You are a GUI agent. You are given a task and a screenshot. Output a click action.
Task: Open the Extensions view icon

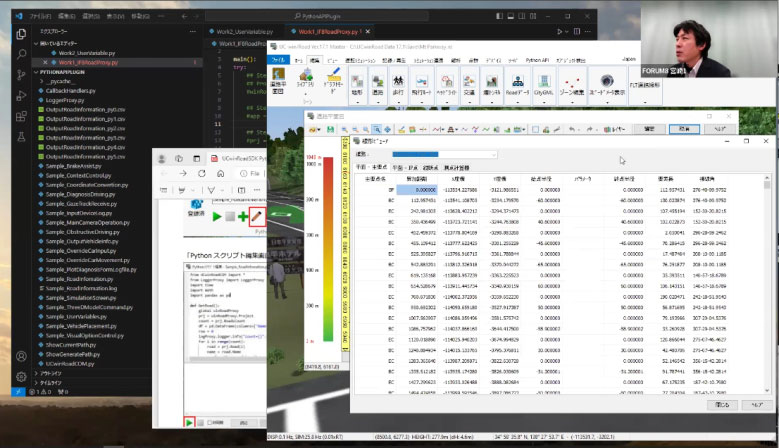pos(20,117)
